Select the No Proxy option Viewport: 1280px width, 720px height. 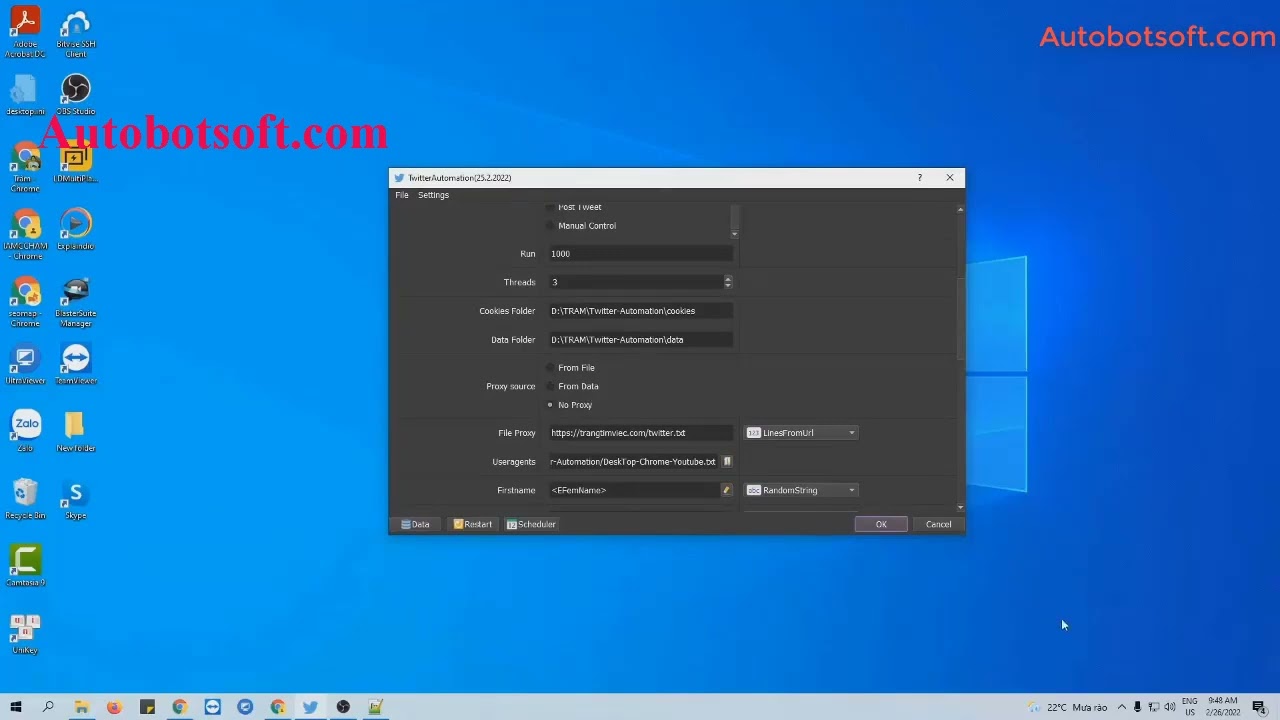[570, 405]
